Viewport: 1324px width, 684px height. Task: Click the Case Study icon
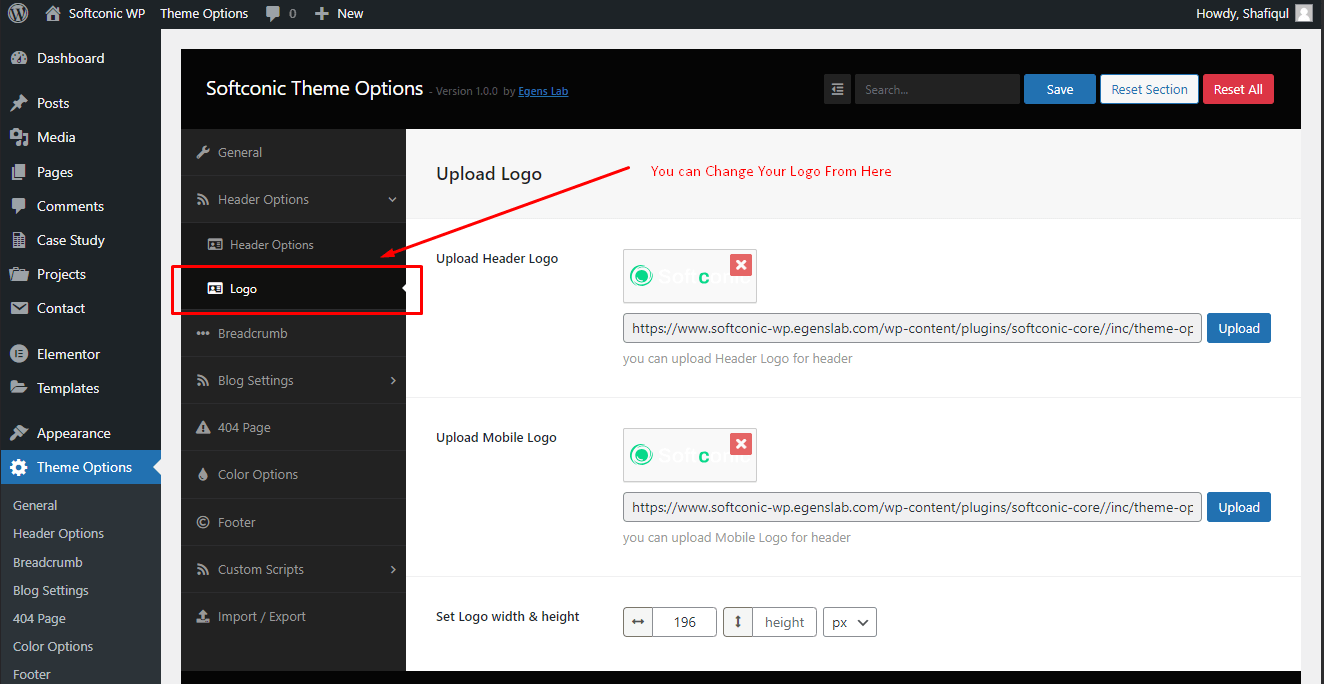pyautogui.click(x=18, y=240)
